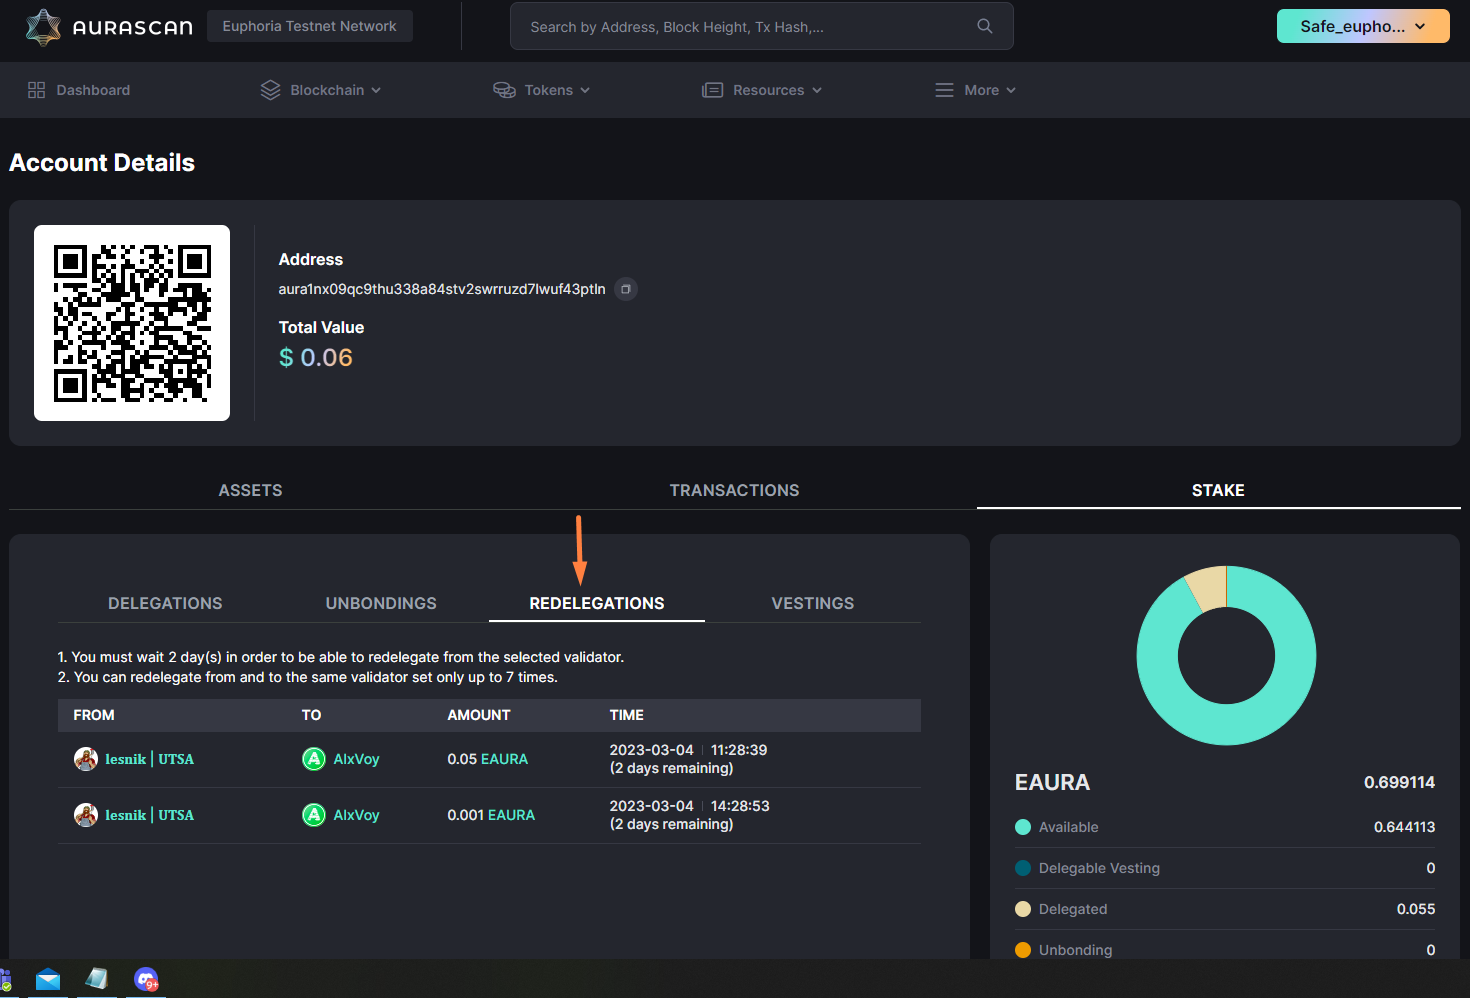Open AlxVoy validator in the 0.05 EAURA row
The width and height of the screenshot is (1470, 998).
pos(356,759)
